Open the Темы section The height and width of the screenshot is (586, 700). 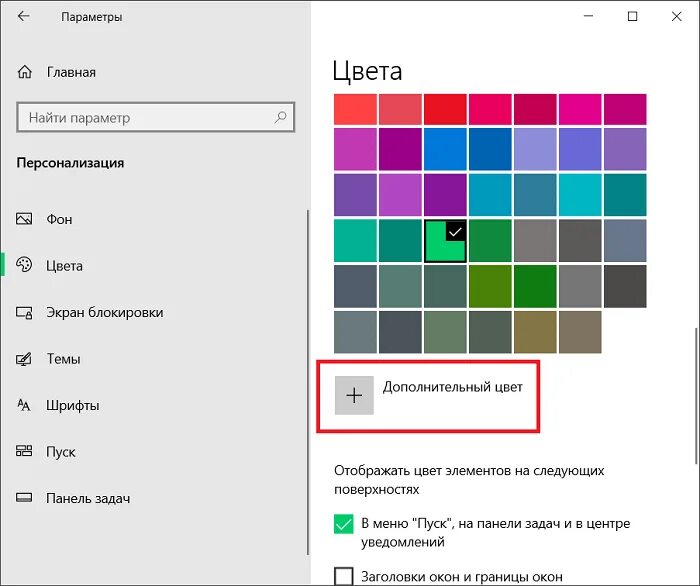(x=63, y=359)
